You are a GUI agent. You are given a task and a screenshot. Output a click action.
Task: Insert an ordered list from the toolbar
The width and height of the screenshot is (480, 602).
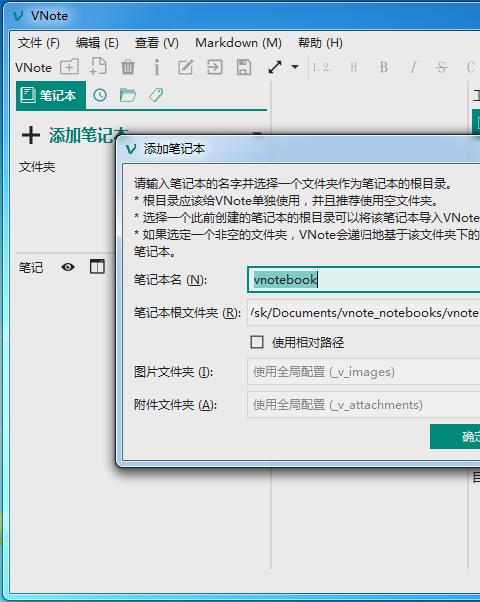pyautogui.click(x=321, y=68)
